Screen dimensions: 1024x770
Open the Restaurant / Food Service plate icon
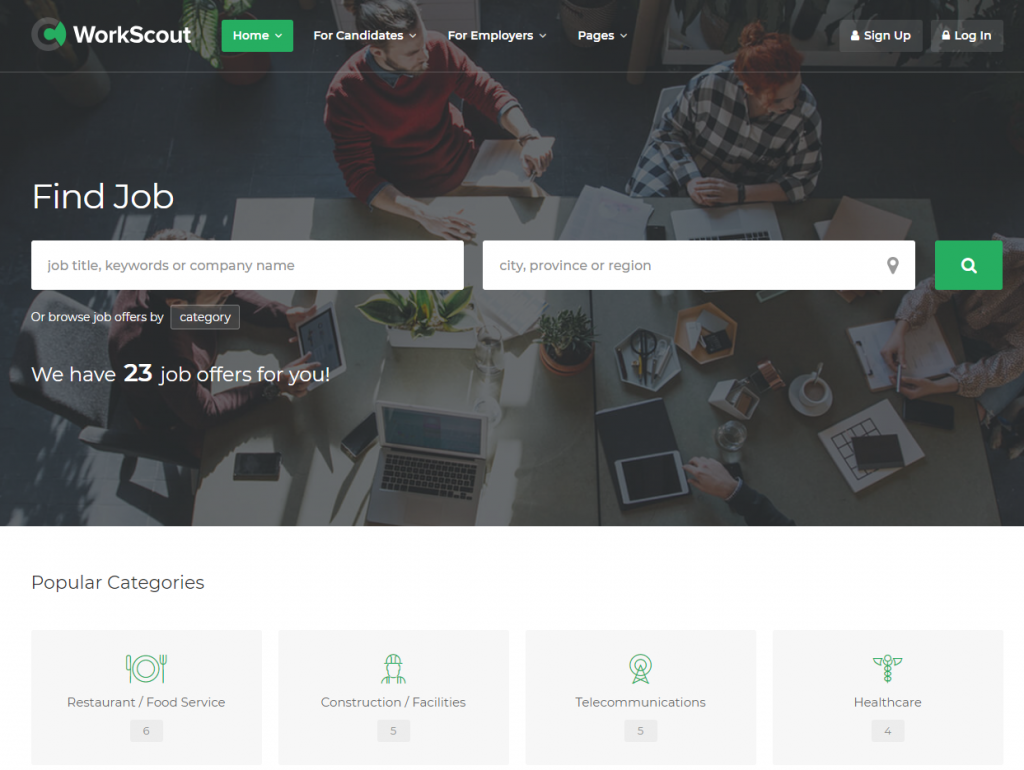146,668
